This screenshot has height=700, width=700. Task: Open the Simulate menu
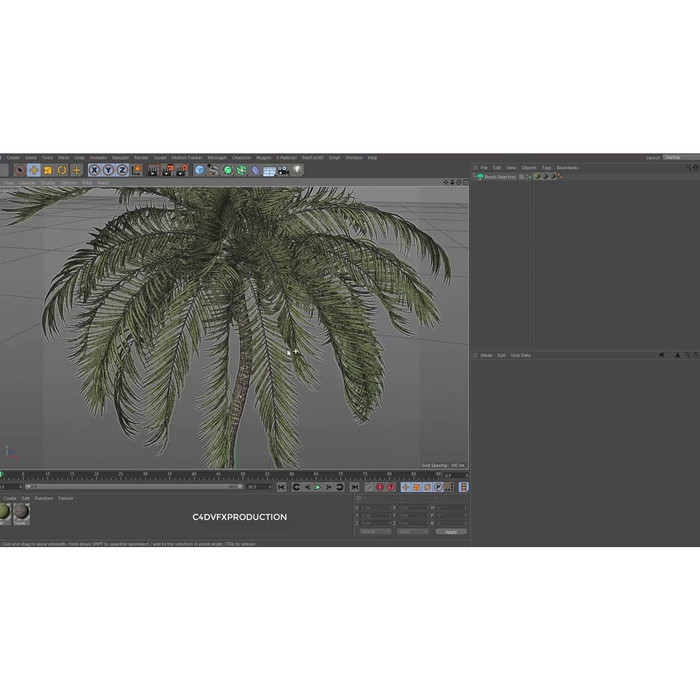(120, 158)
